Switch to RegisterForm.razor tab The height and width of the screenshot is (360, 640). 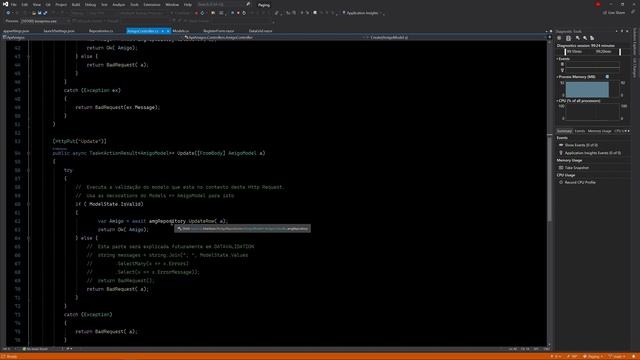coord(218,31)
